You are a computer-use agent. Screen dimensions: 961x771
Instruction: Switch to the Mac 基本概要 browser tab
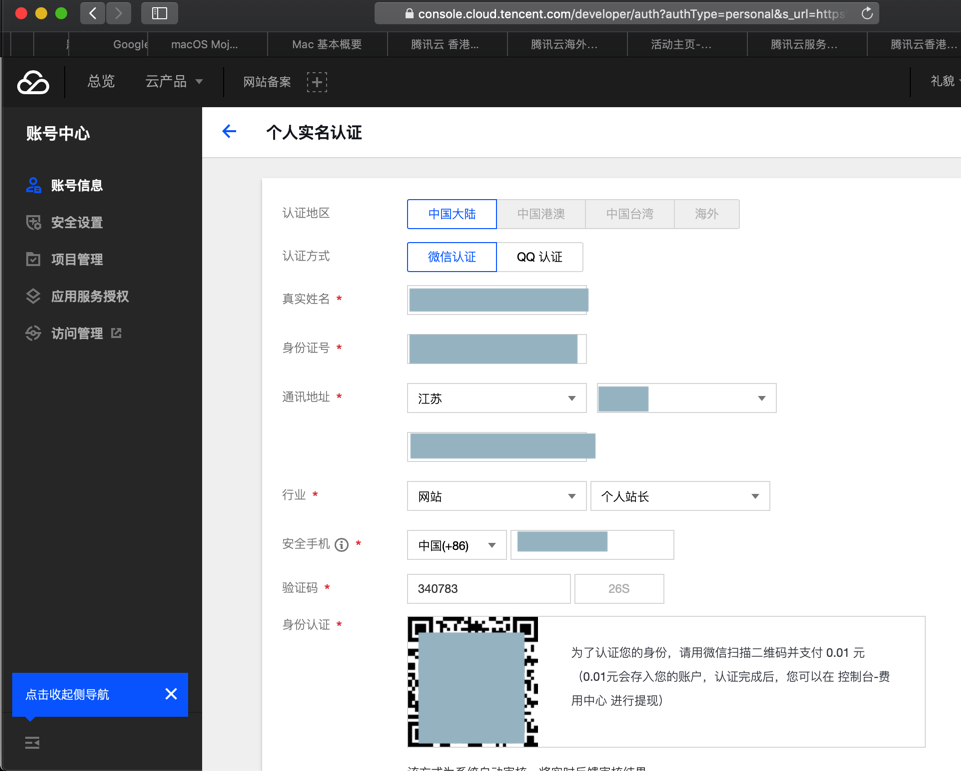(x=327, y=44)
